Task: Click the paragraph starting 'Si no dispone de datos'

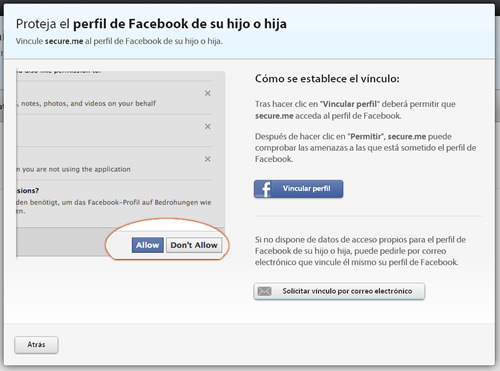Action: click(x=360, y=251)
